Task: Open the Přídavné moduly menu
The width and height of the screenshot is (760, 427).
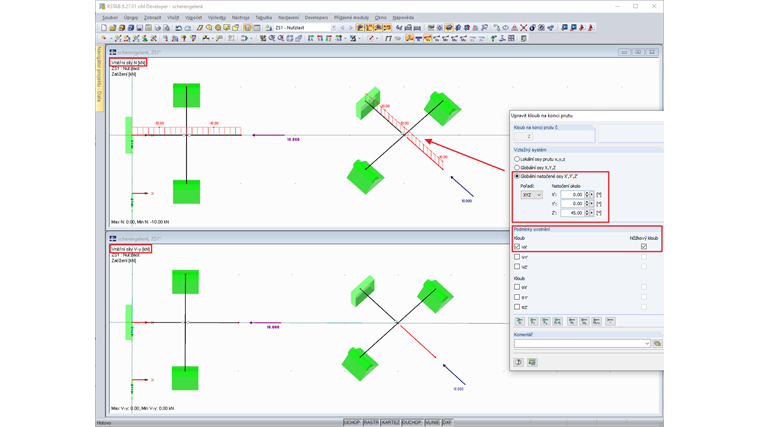Action: pyautogui.click(x=351, y=17)
